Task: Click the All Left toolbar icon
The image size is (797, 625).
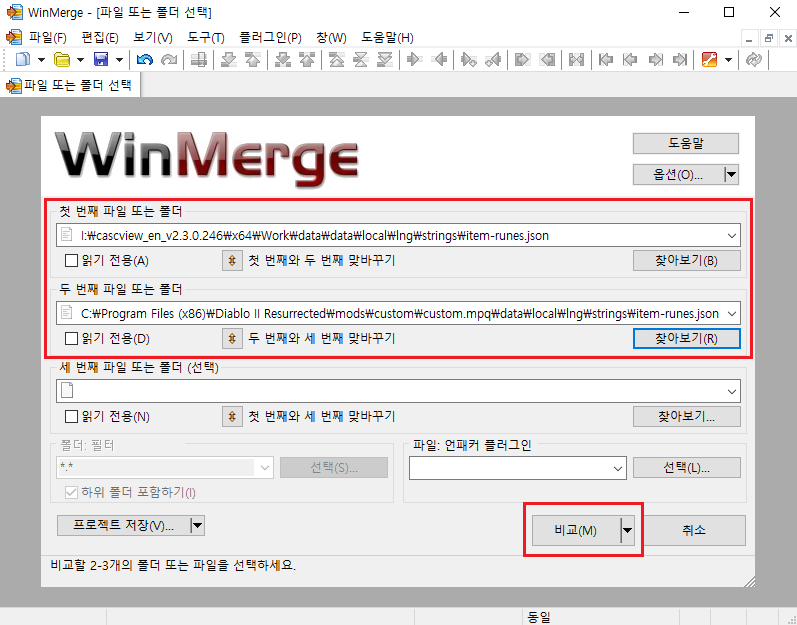Action: [547, 60]
